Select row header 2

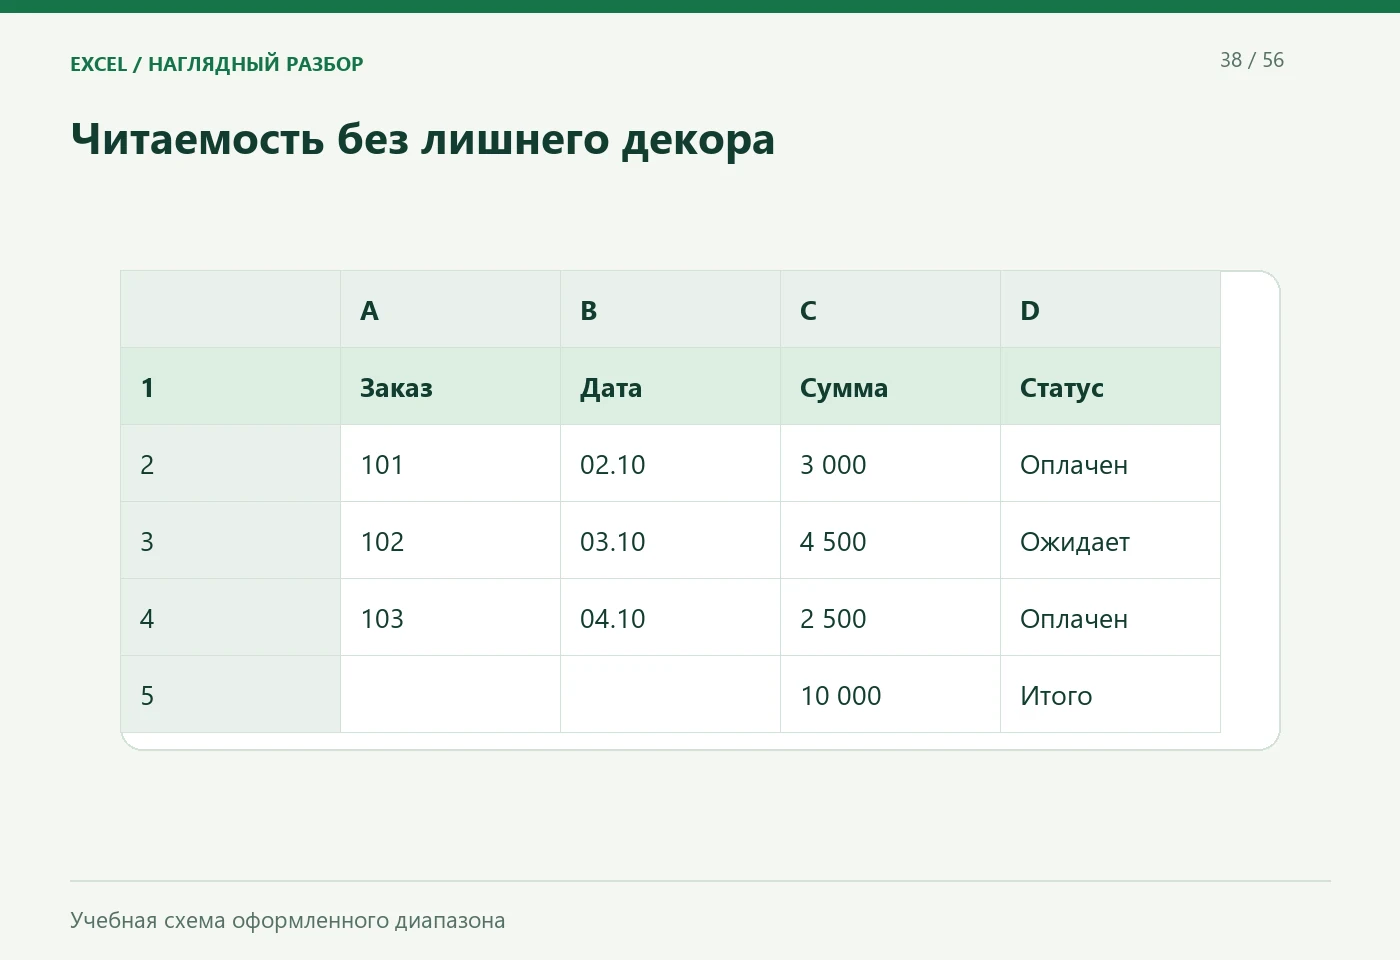[x=230, y=464]
